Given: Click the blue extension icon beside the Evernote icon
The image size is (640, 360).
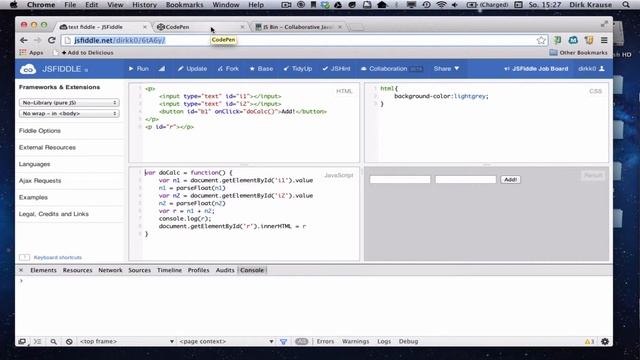Looking at the screenshot, I should 573,40.
